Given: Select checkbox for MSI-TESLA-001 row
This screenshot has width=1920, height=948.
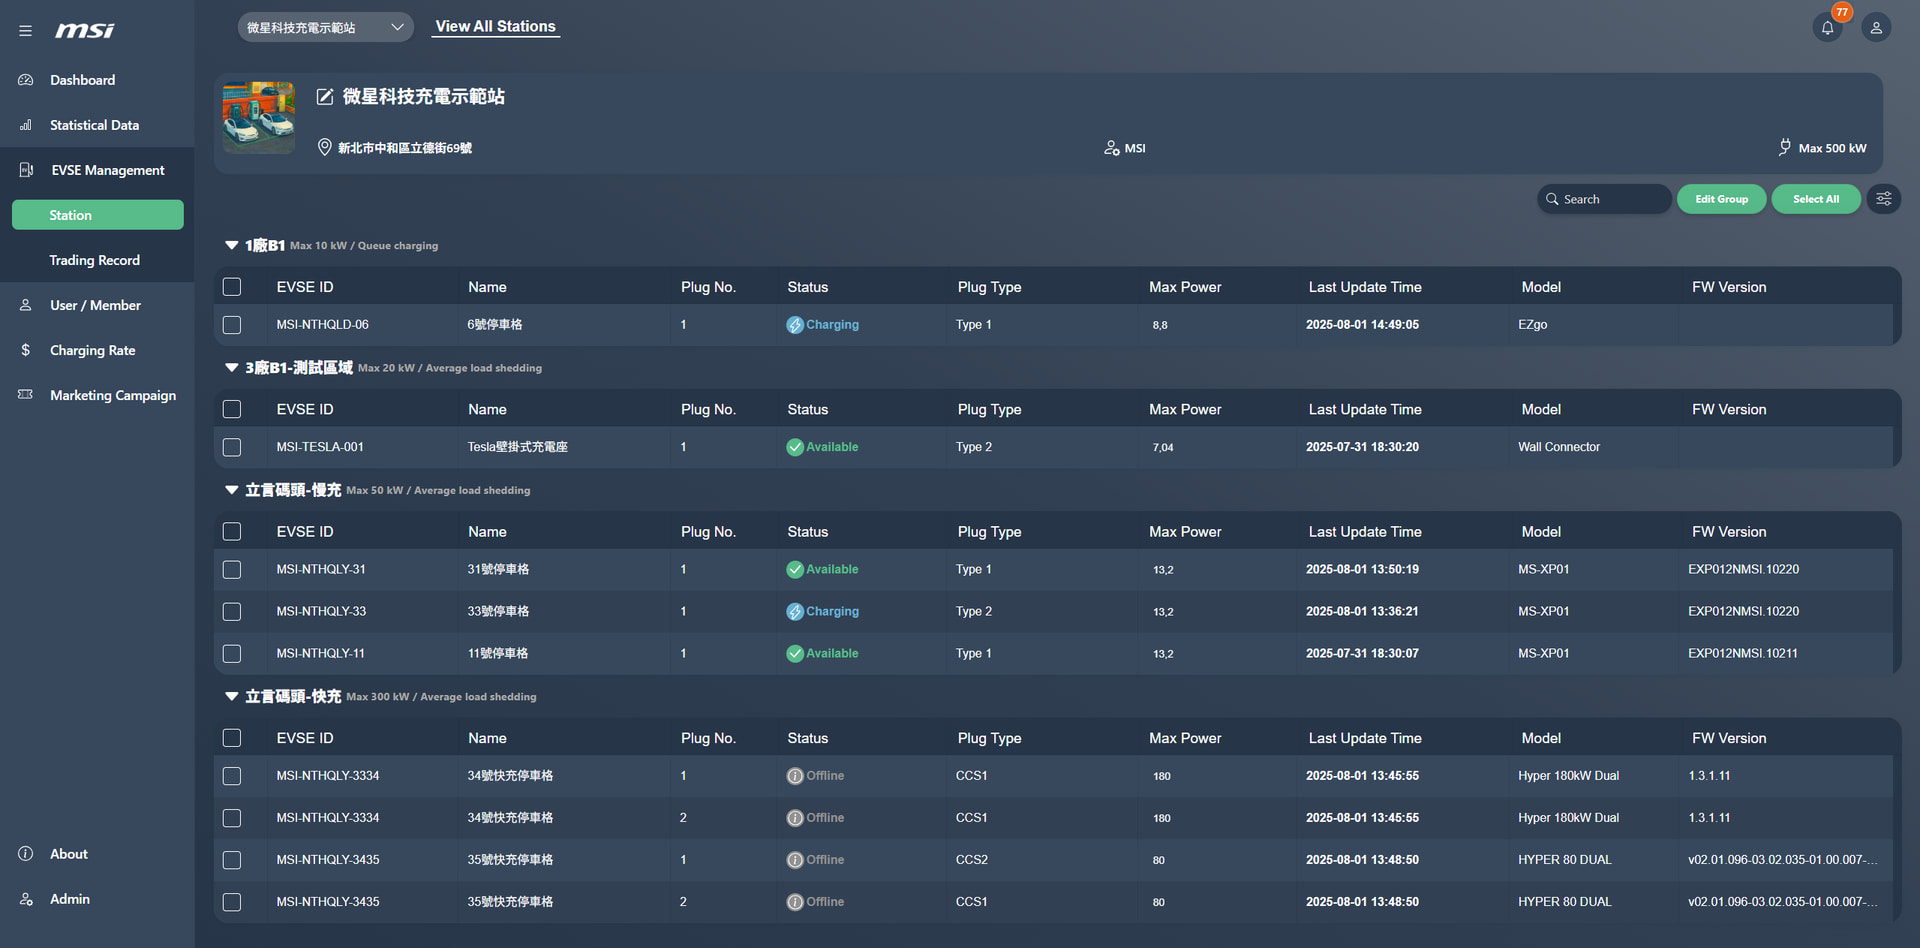Looking at the screenshot, I should pyautogui.click(x=232, y=447).
